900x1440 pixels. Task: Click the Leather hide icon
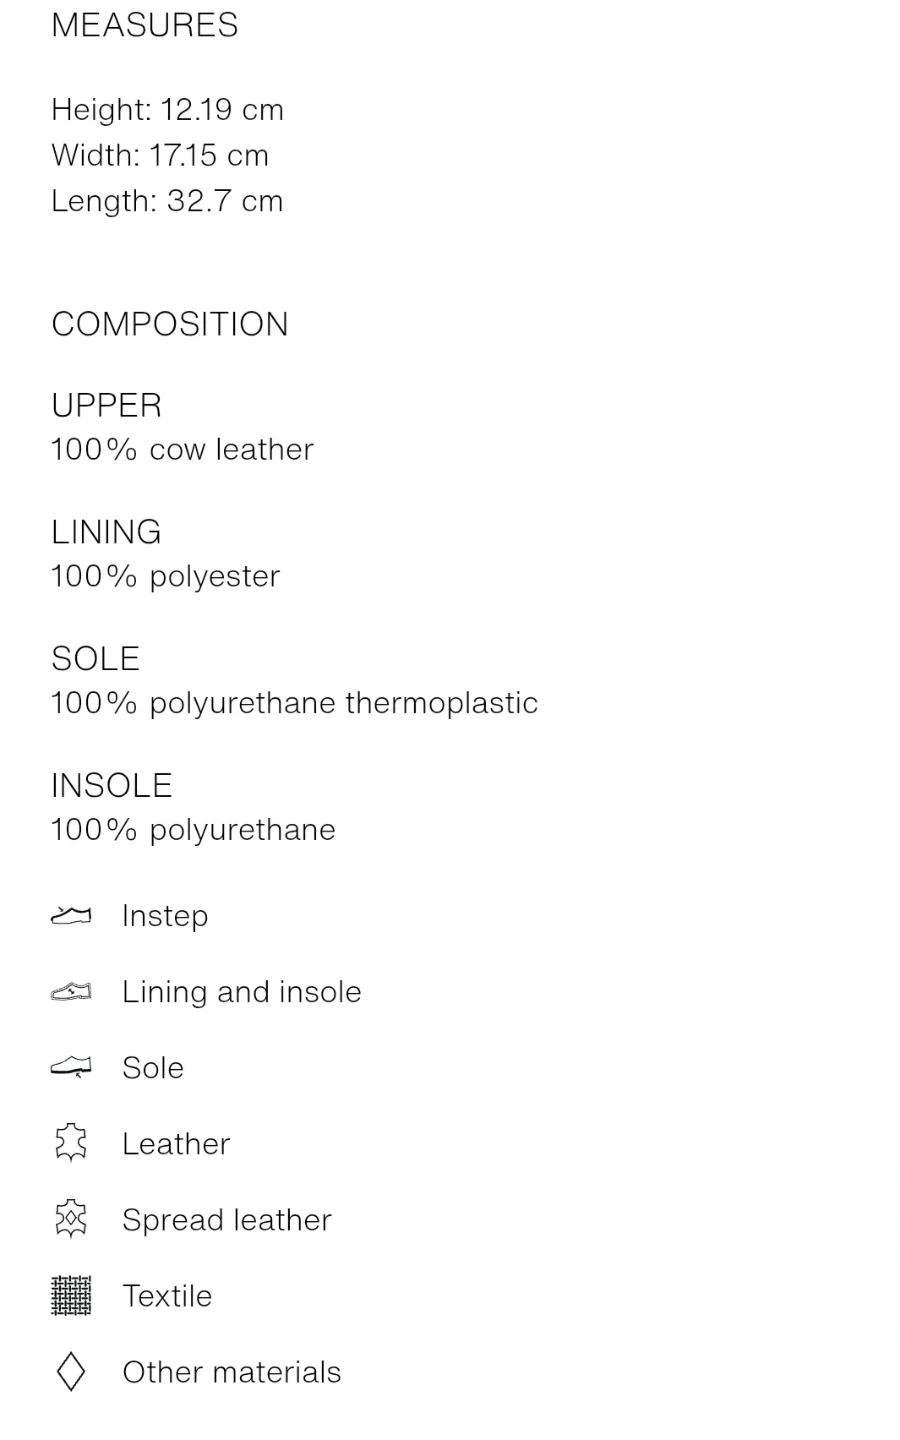(x=71, y=1143)
